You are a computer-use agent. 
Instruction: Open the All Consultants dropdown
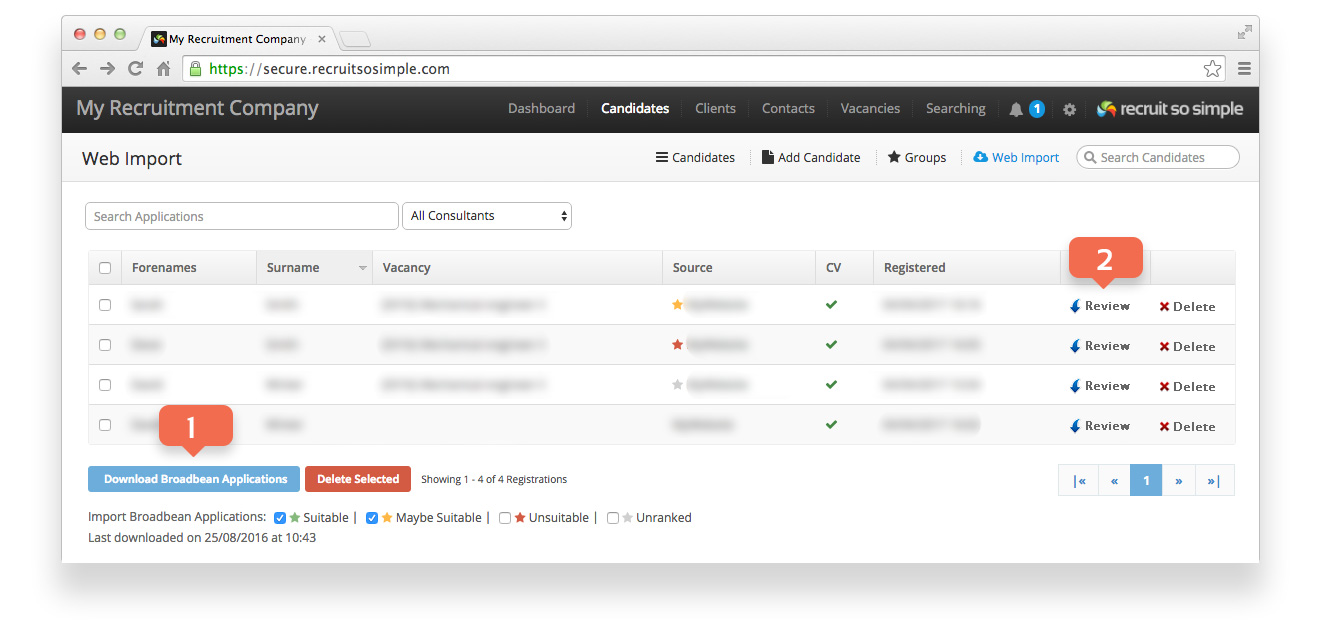(486, 216)
